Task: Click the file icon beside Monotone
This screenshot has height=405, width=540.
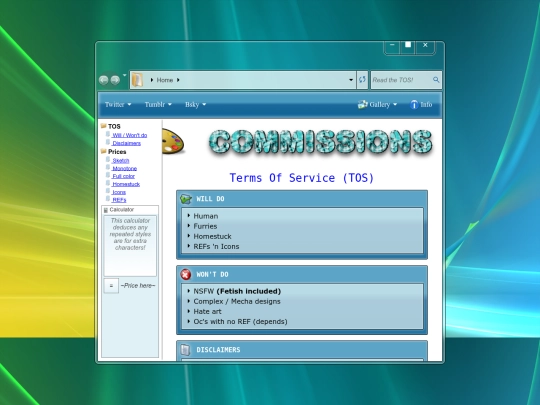Action: point(108,168)
